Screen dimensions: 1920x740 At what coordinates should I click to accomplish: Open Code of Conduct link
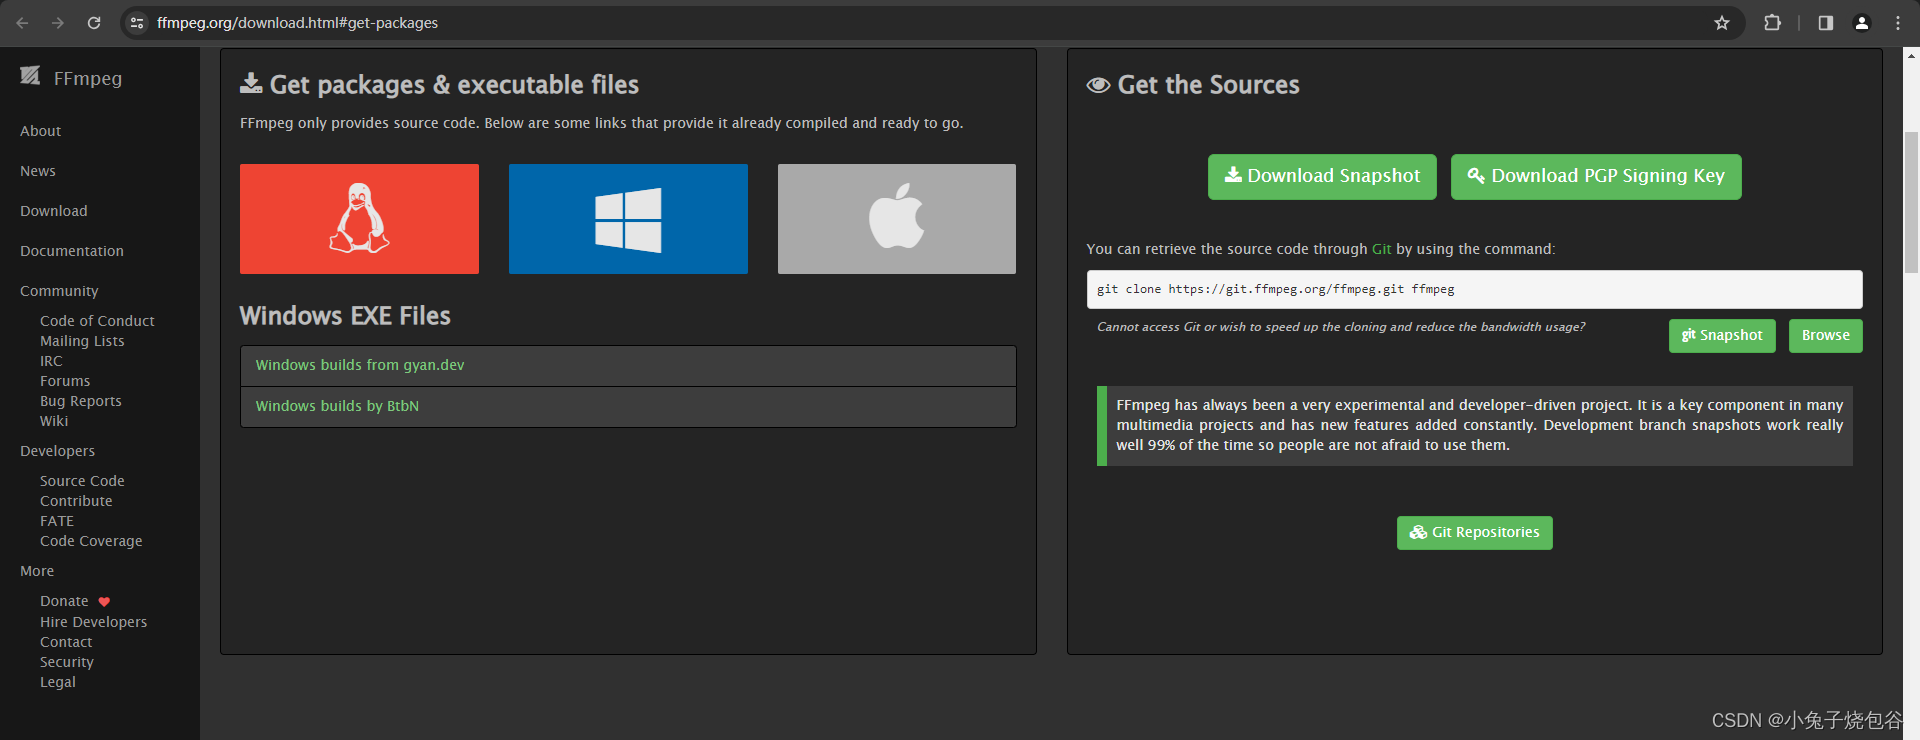click(97, 321)
